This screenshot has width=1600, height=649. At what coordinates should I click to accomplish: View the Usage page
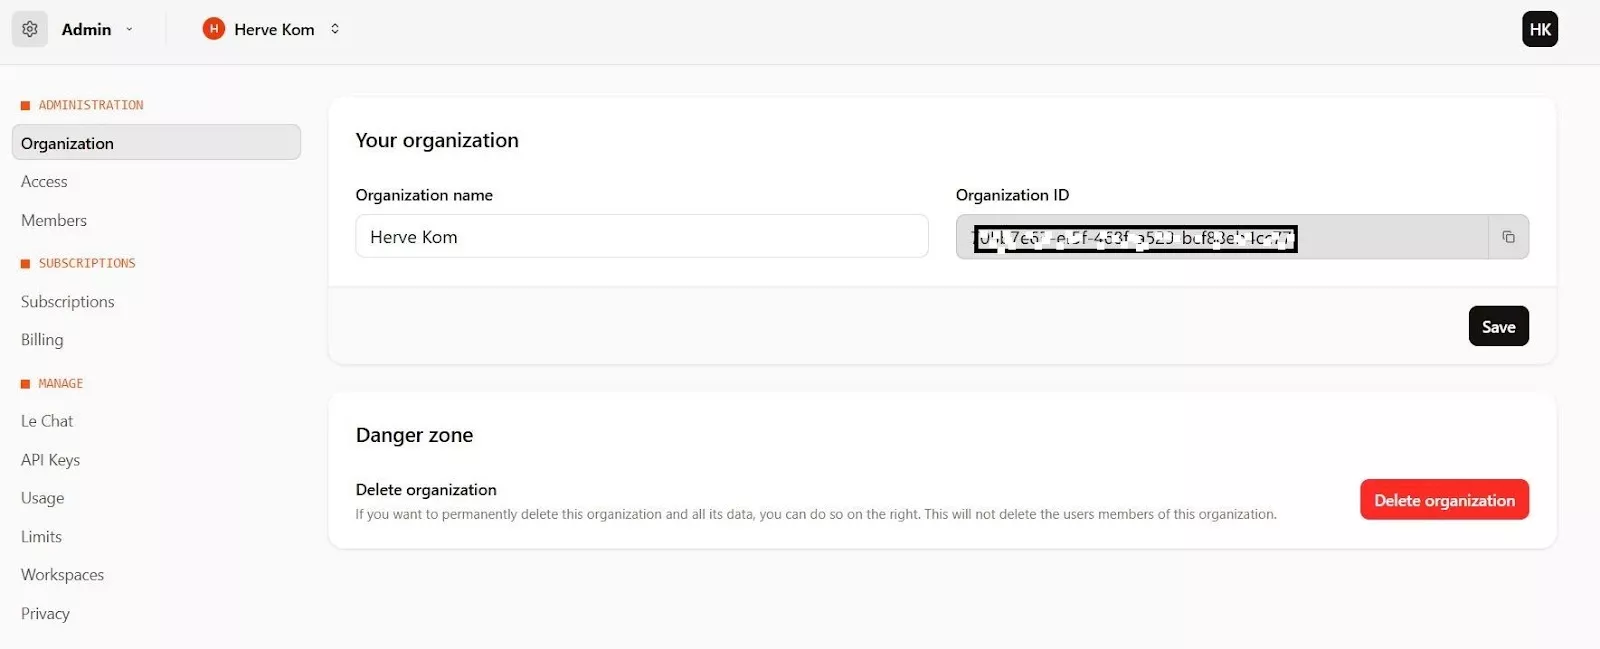42,498
